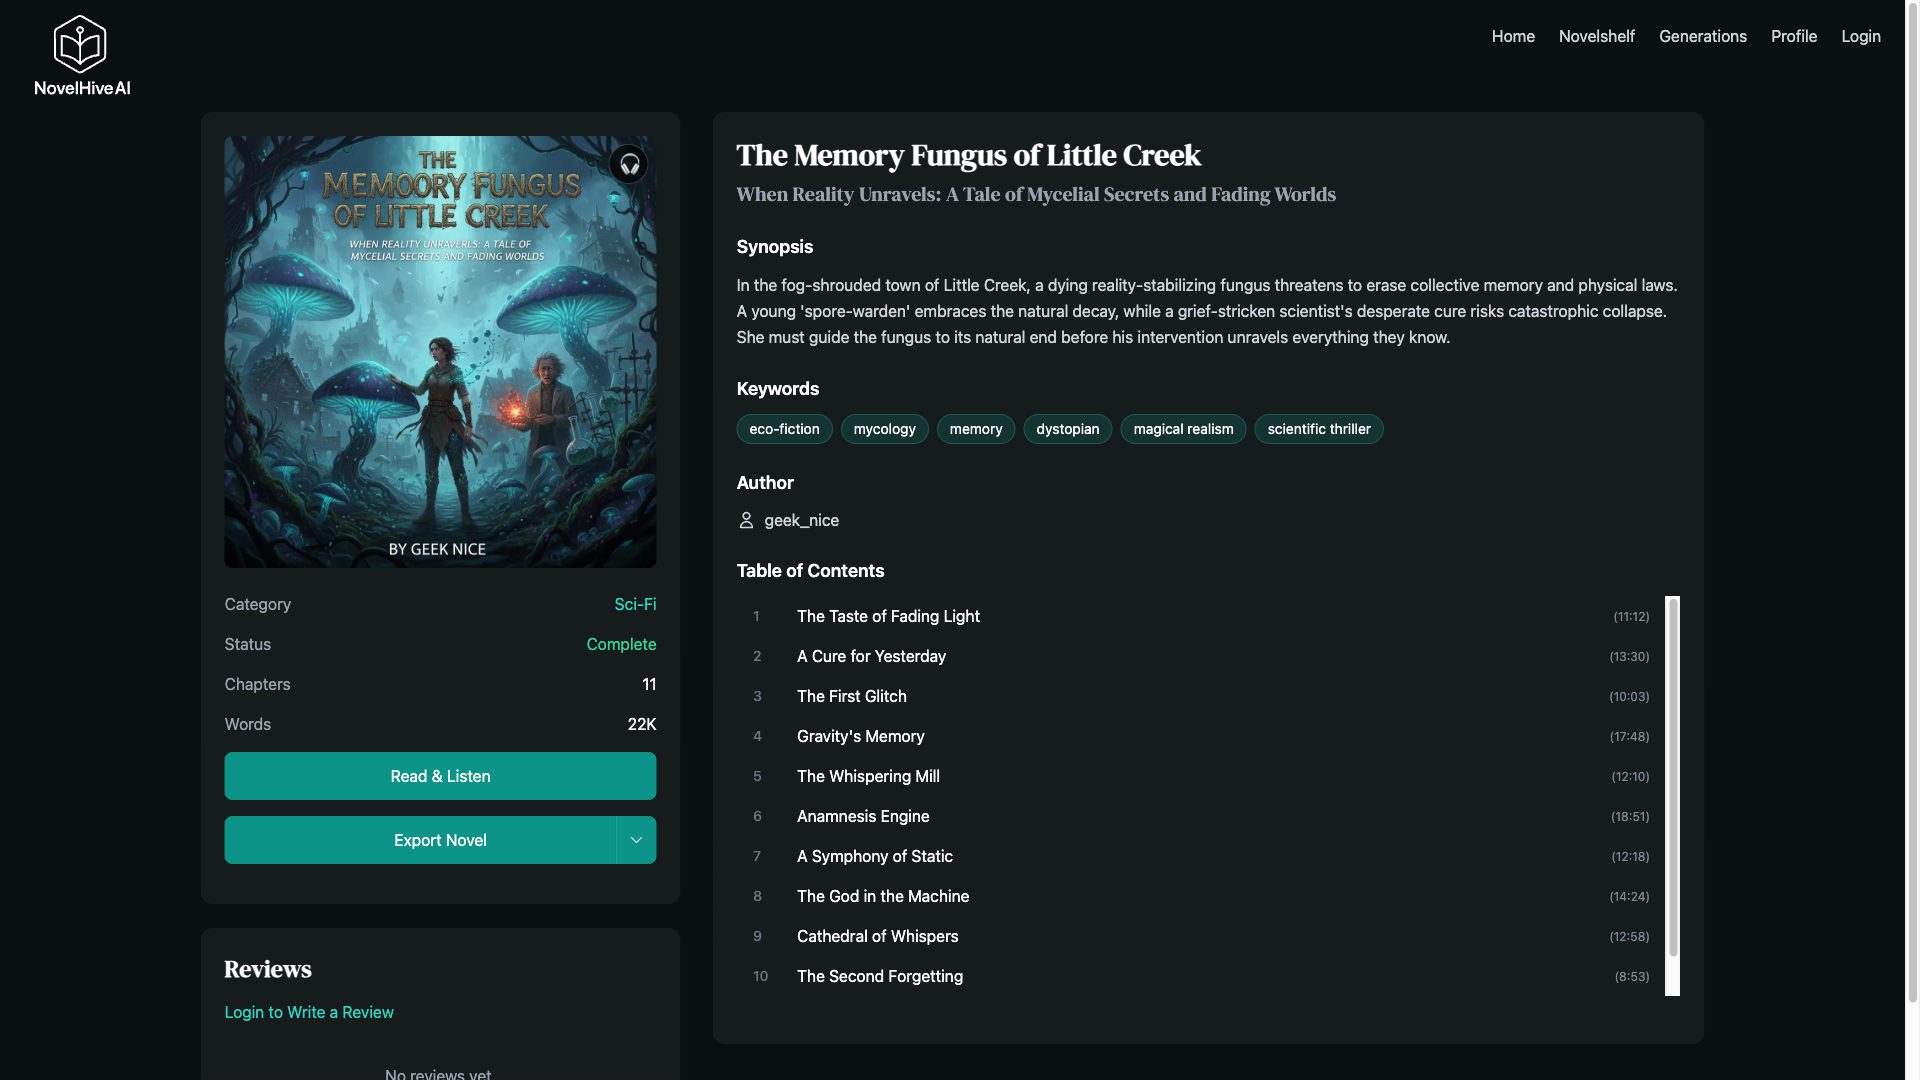Image resolution: width=1920 pixels, height=1080 pixels.
Task: Go to the Novelshelf page
Action: tap(1596, 36)
